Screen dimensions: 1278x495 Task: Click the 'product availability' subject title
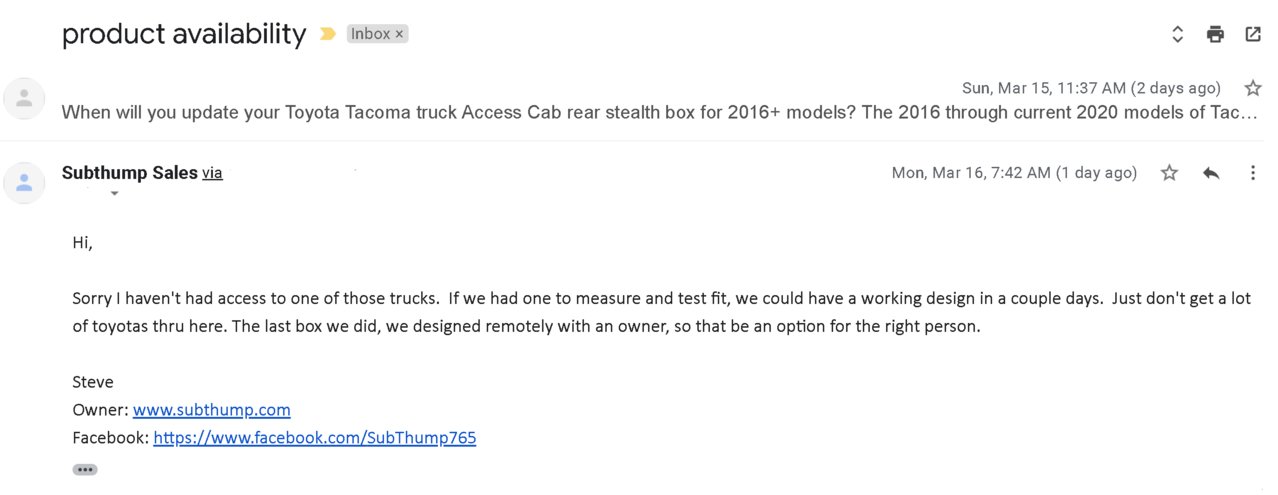click(184, 34)
